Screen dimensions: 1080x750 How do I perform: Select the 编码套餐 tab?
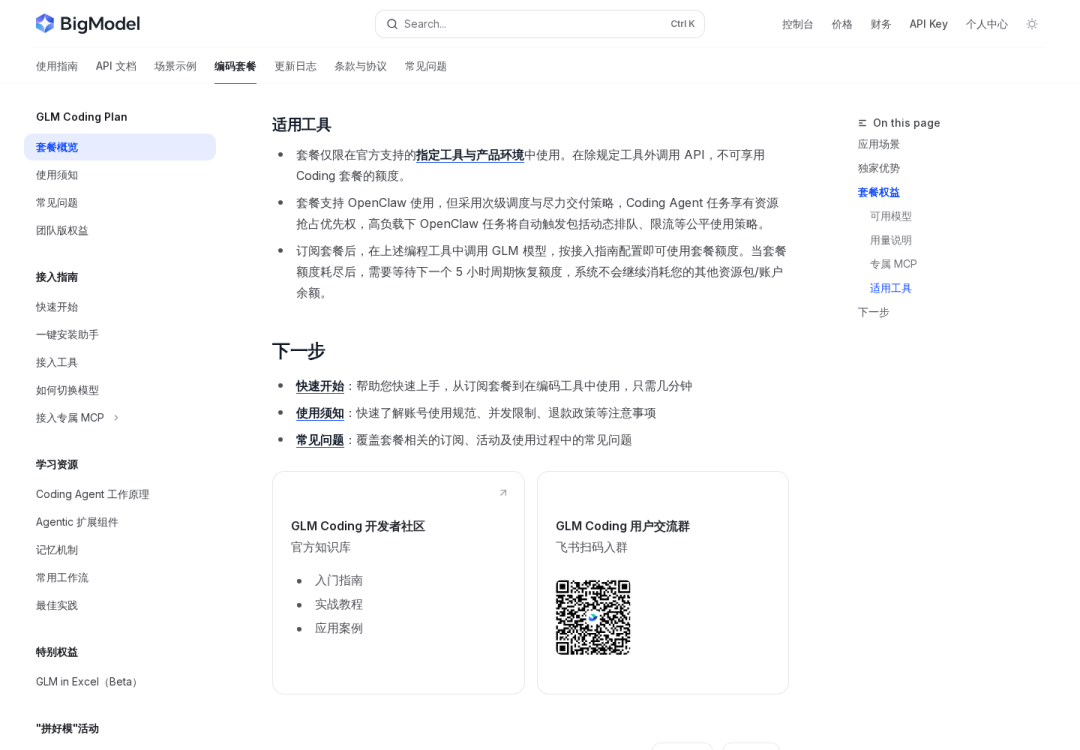(x=235, y=66)
